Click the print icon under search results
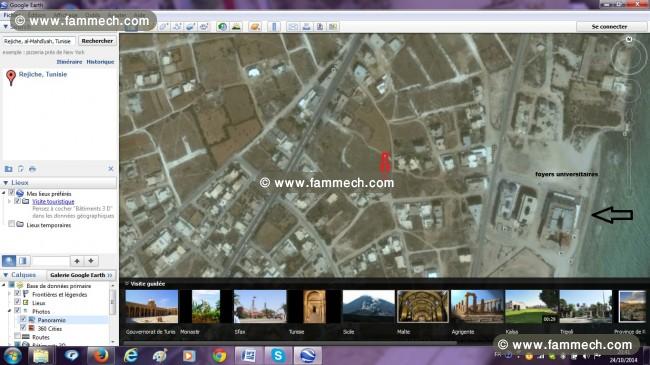 pos(32,169)
